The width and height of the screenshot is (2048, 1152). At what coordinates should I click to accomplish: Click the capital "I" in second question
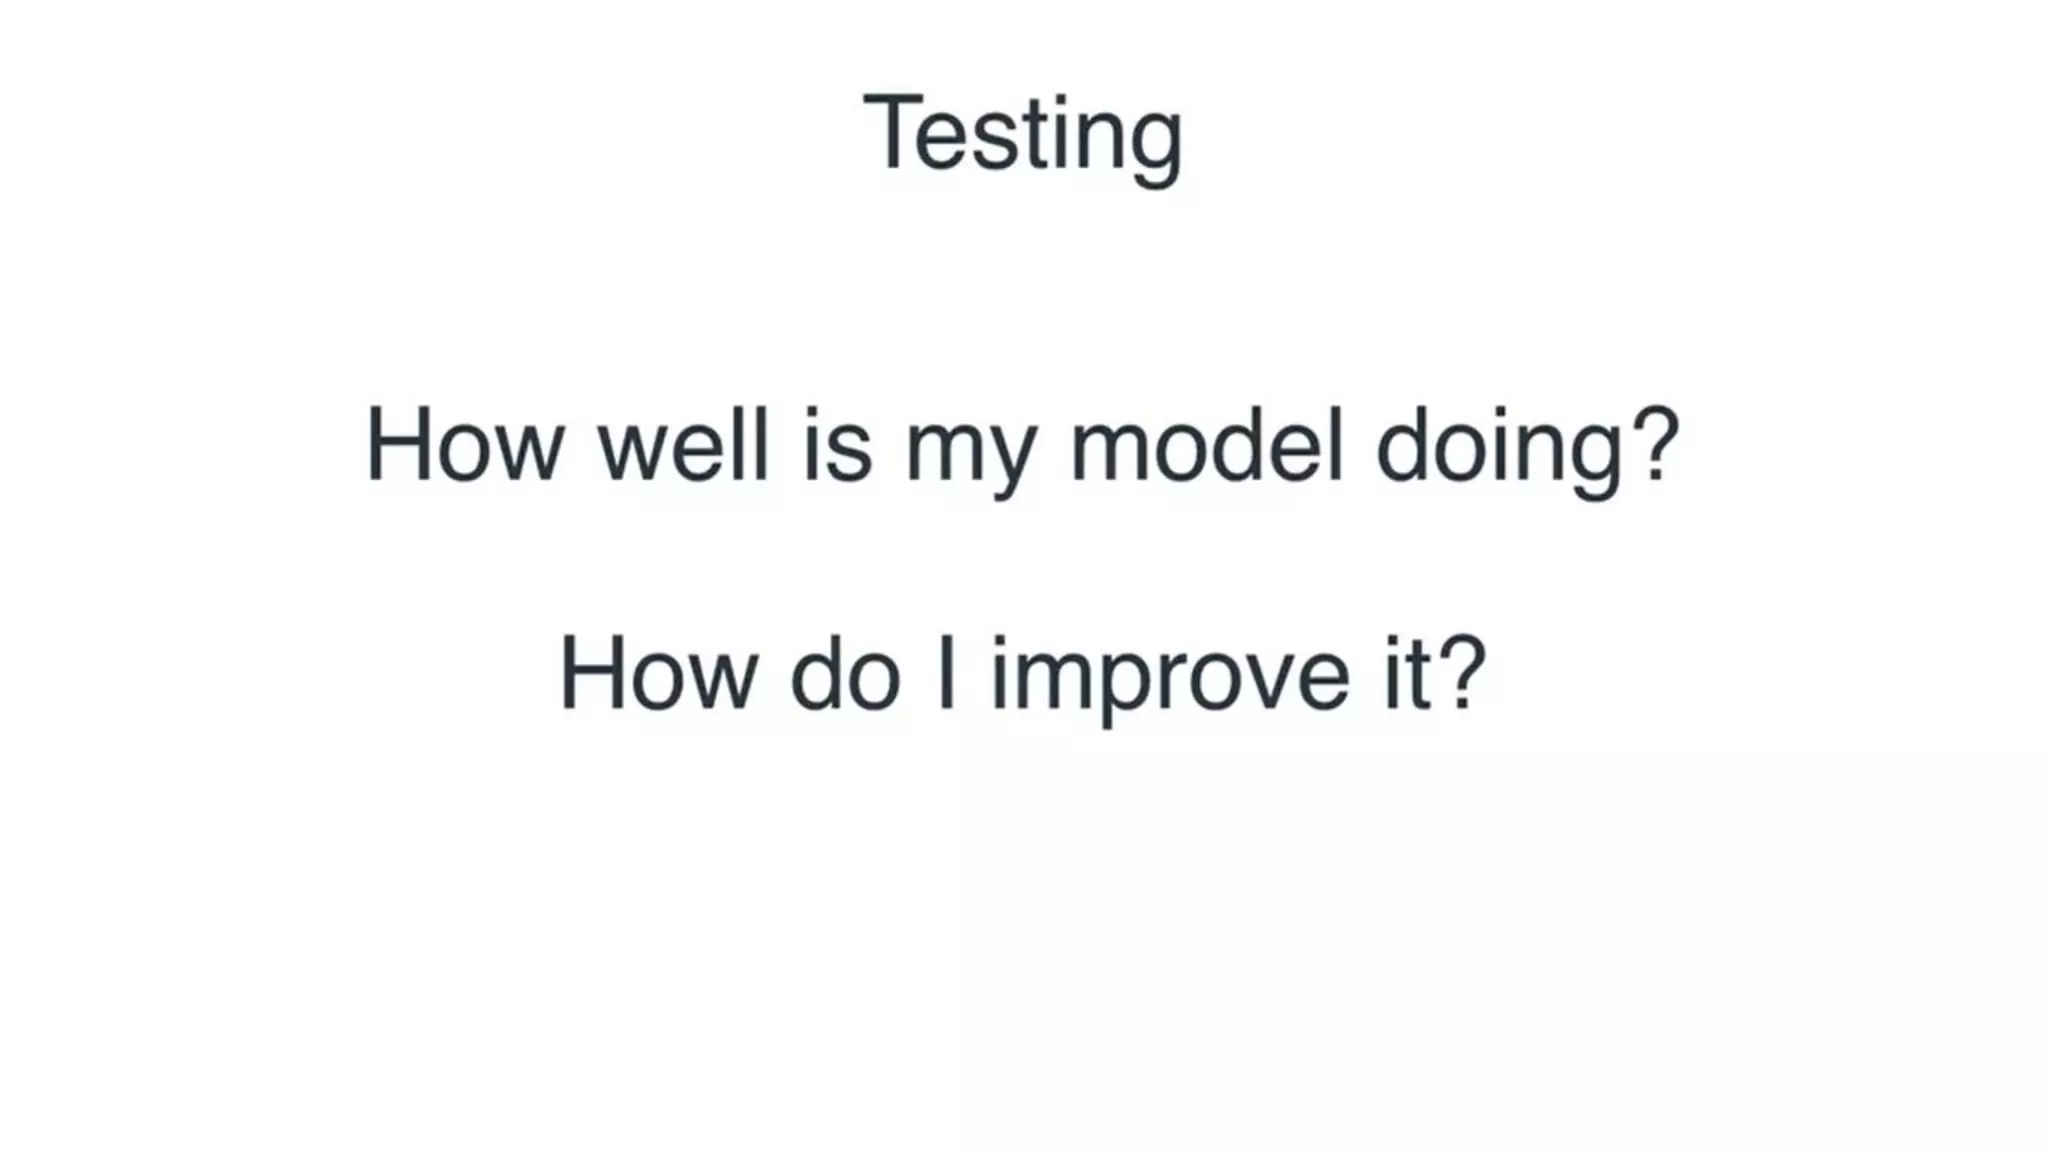pos(945,675)
